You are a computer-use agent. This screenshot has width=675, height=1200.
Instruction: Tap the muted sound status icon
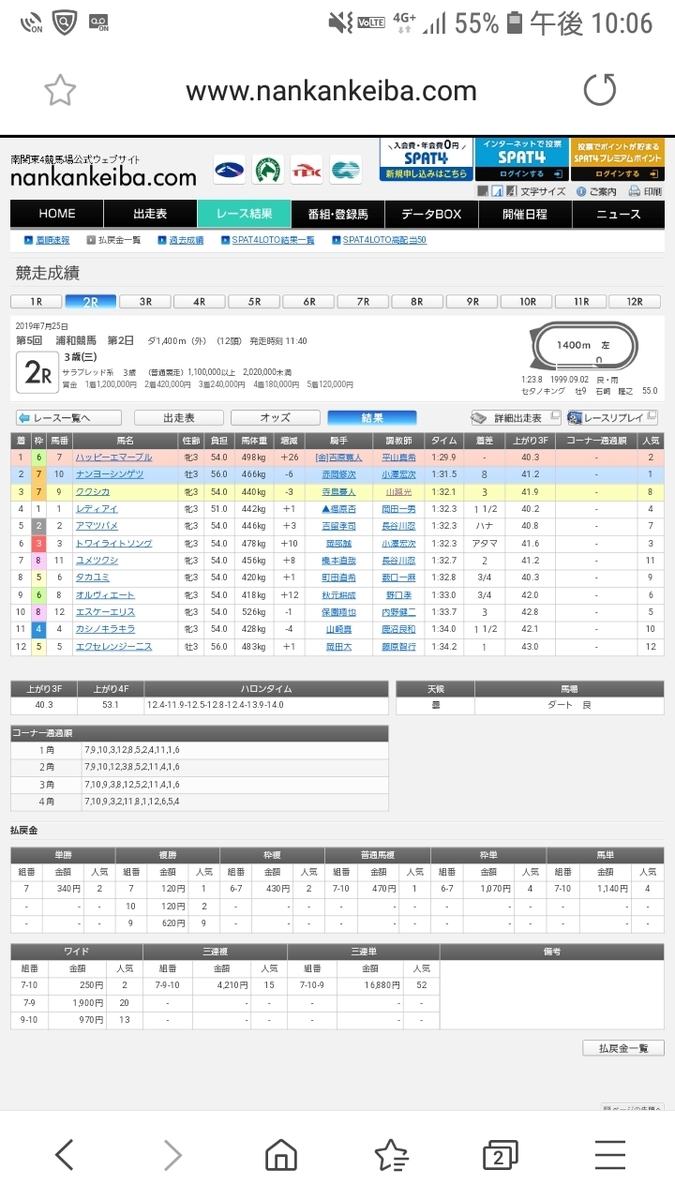click(342, 22)
